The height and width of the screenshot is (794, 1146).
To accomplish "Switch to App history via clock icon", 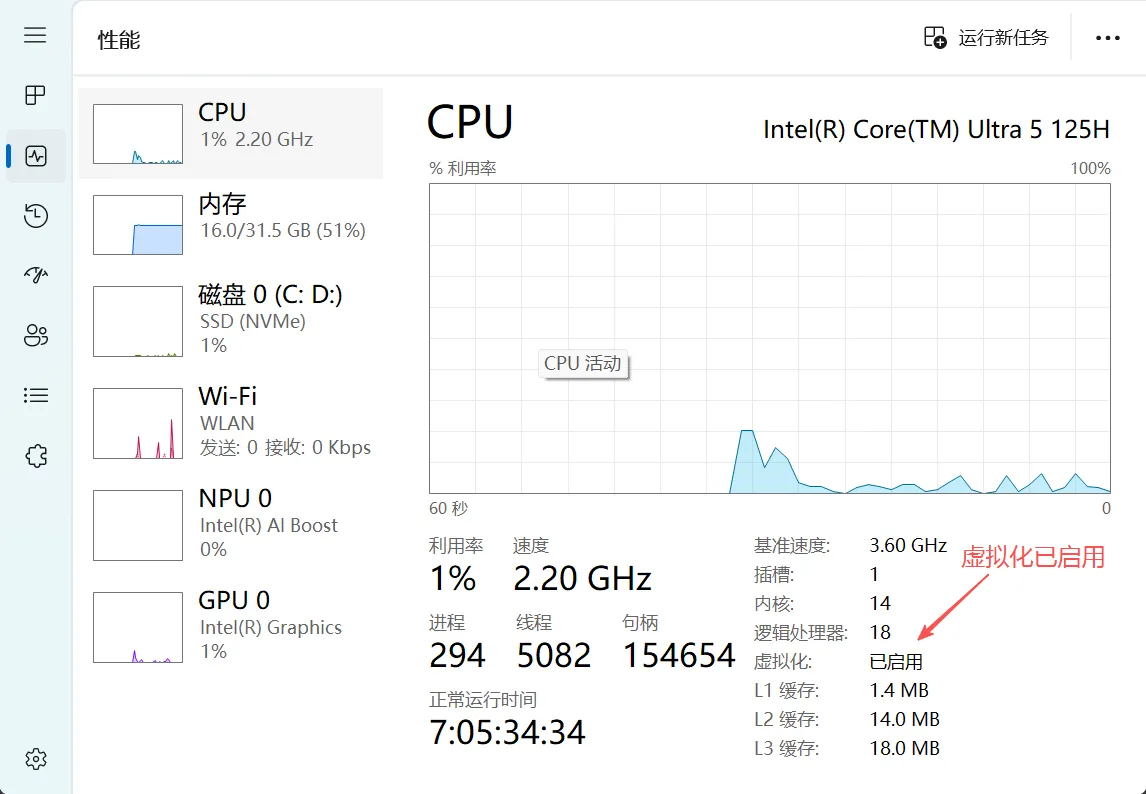I will [35, 215].
